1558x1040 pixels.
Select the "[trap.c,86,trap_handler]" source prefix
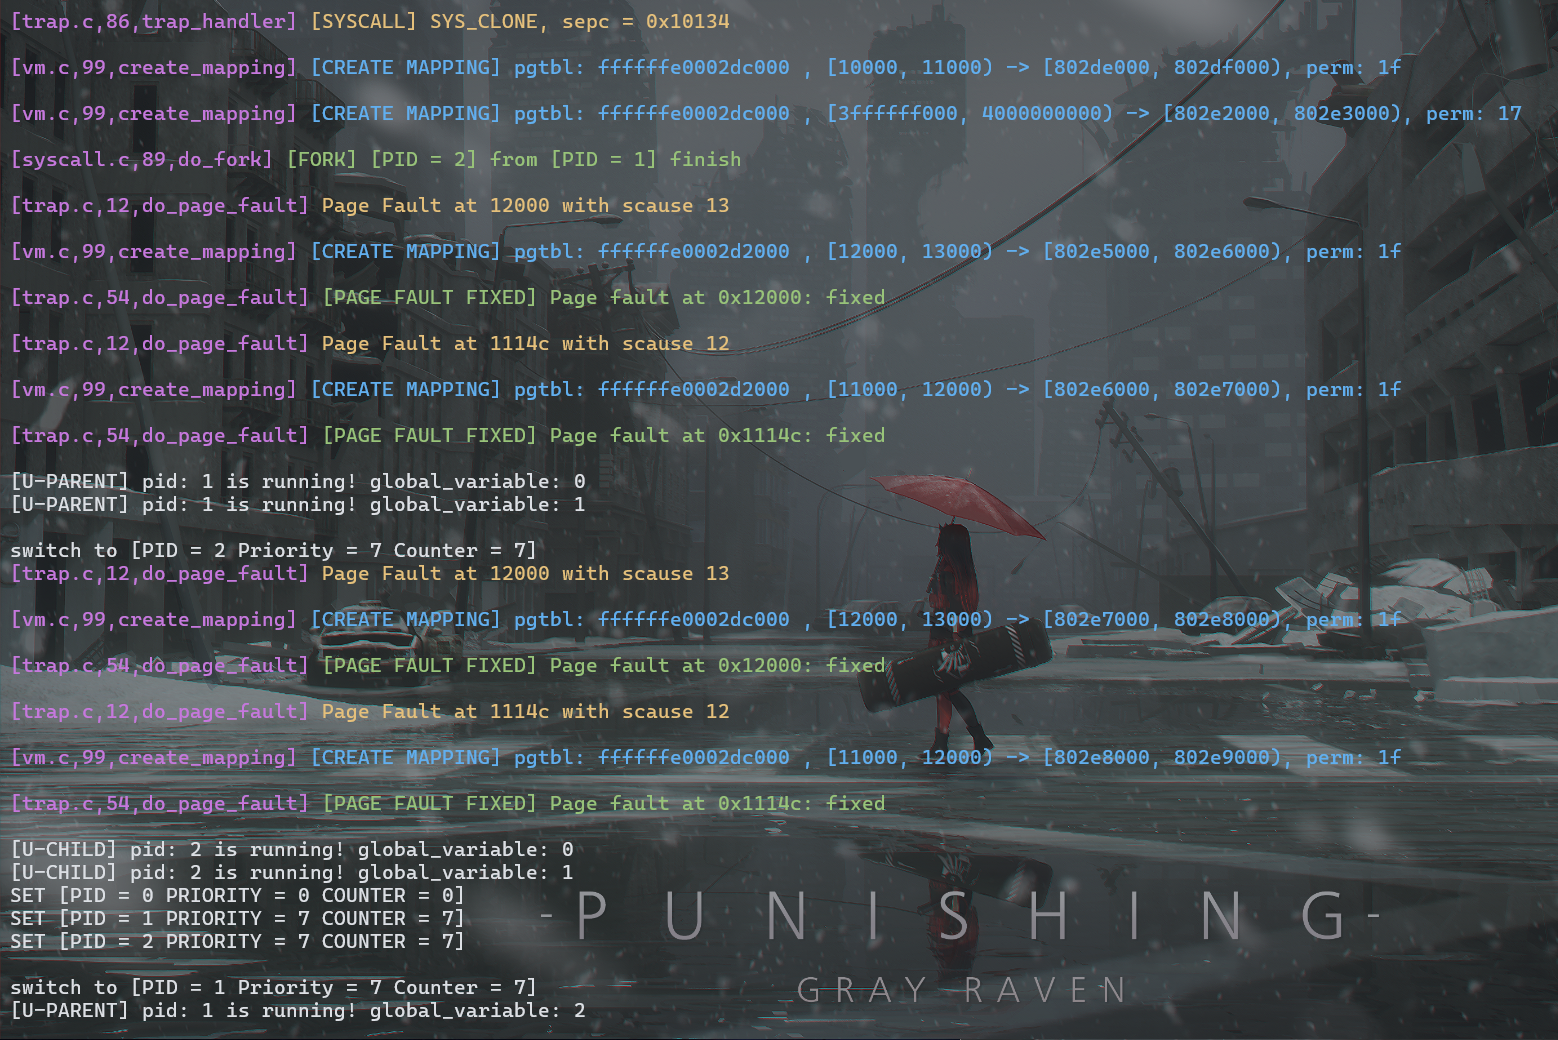pyautogui.click(x=153, y=21)
